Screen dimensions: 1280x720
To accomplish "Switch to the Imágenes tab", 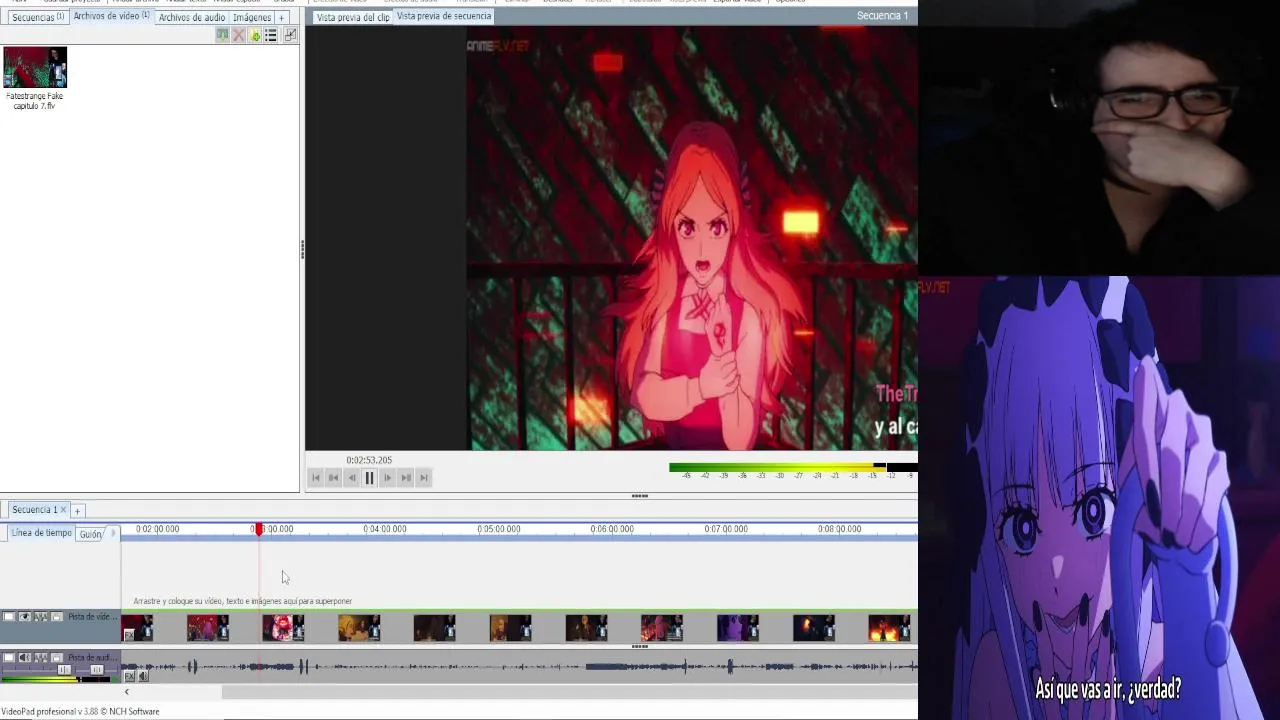I will point(251,17).
